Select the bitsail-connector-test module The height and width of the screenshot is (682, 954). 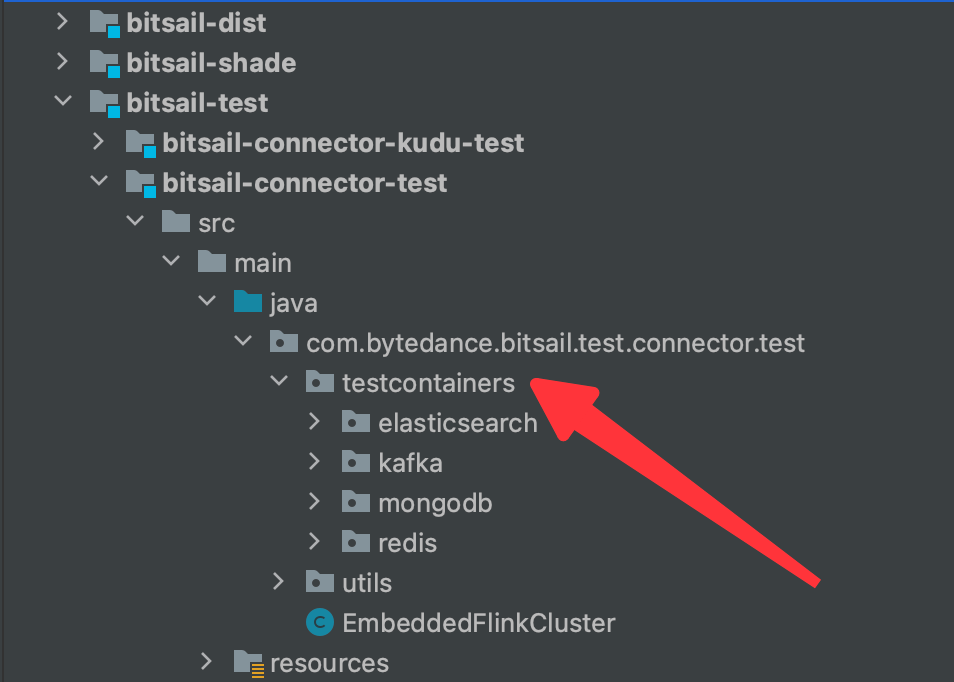[304, 183]
